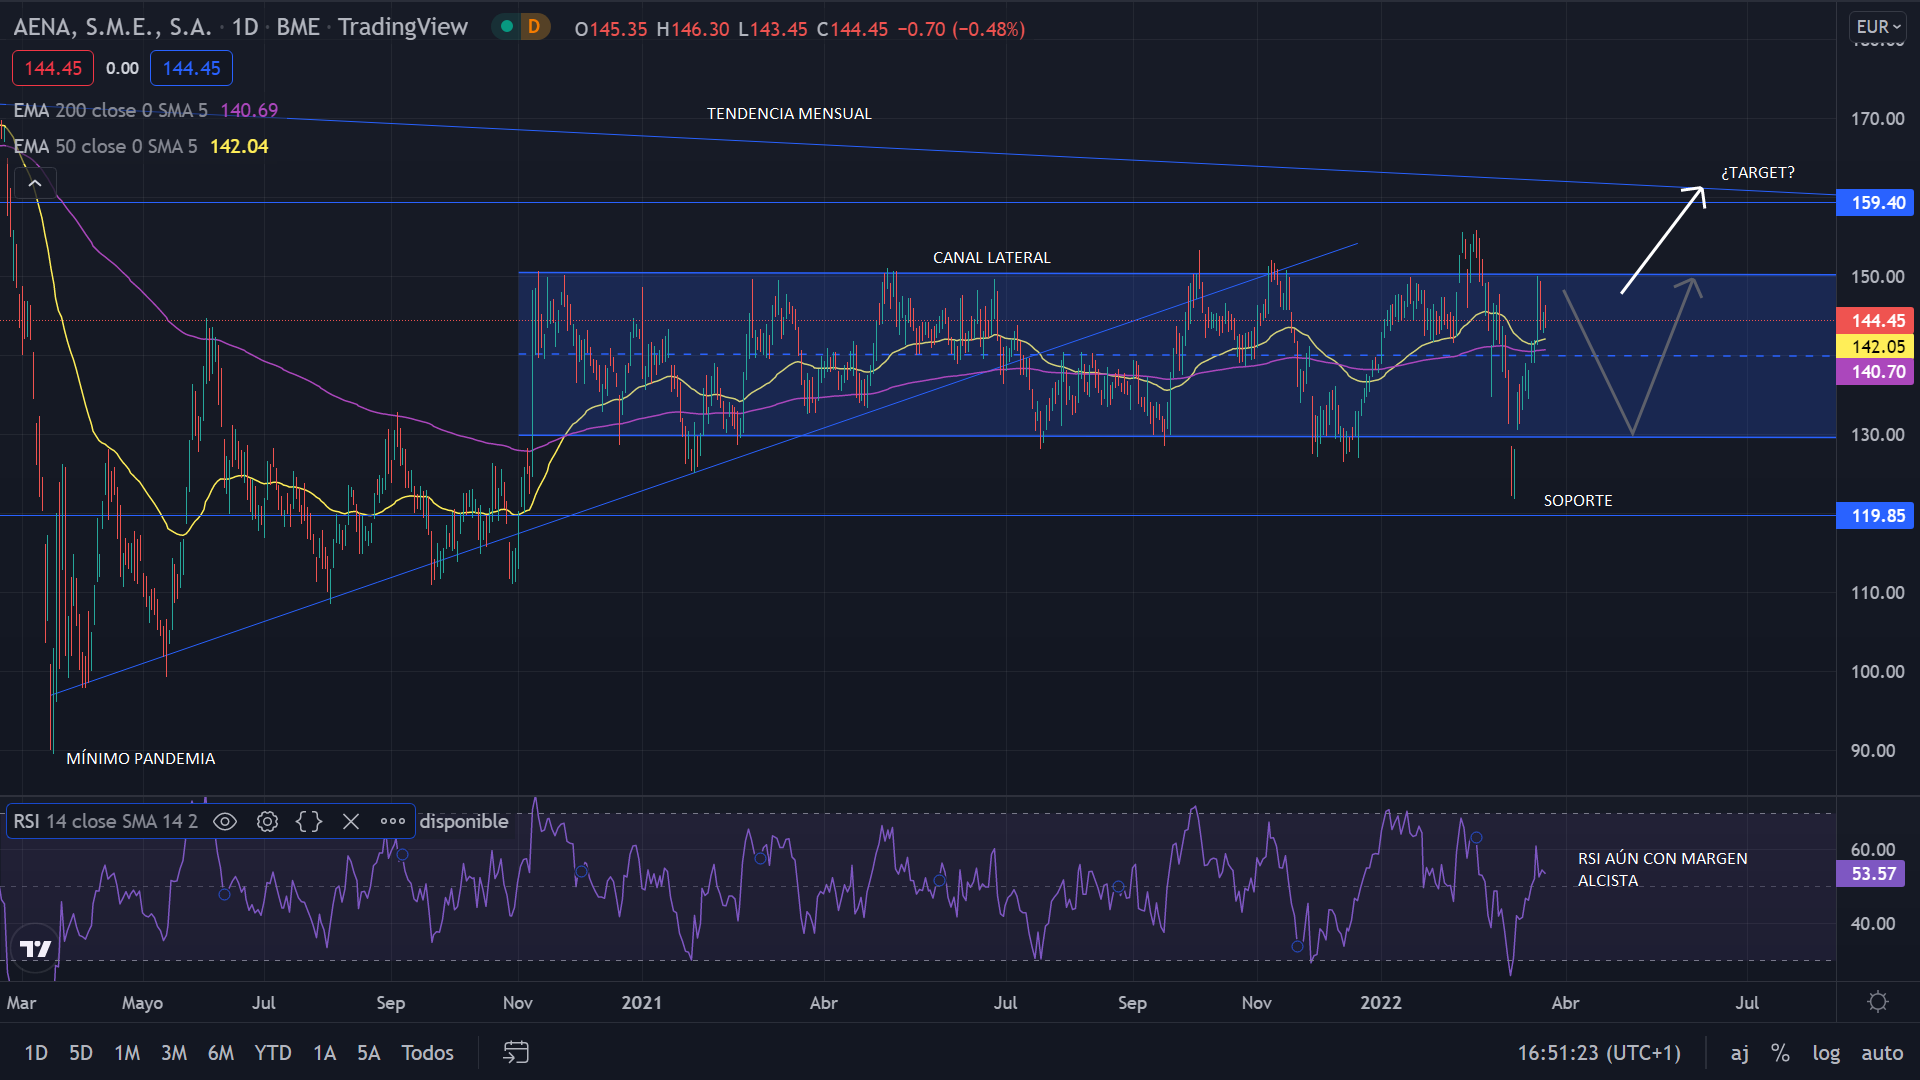This screenshot has width=1920, height=1080.
Task: Collapse the indicator legend chevron
Action: pos(35,184)
